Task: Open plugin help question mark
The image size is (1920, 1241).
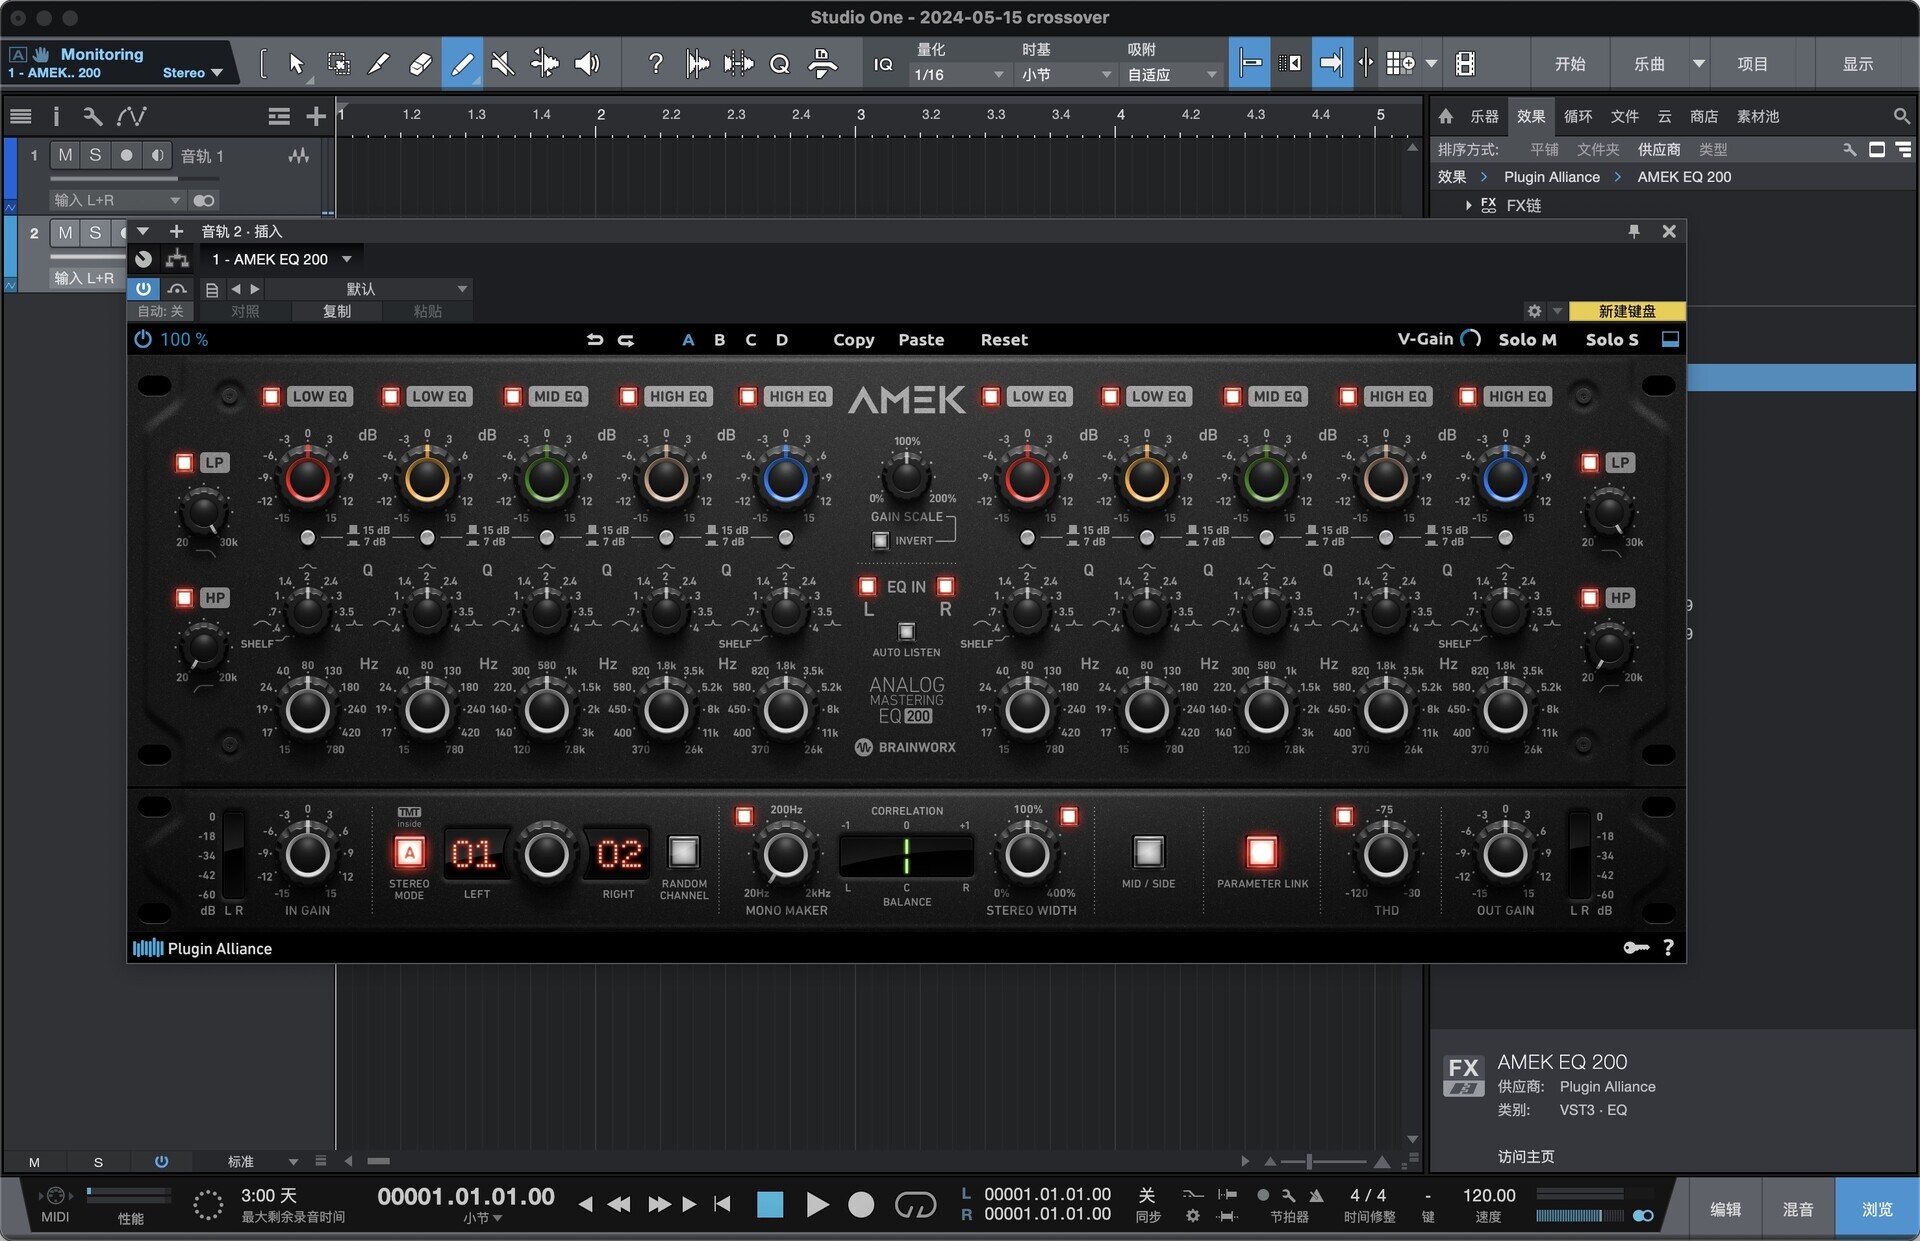Action: click(1668, 947)
